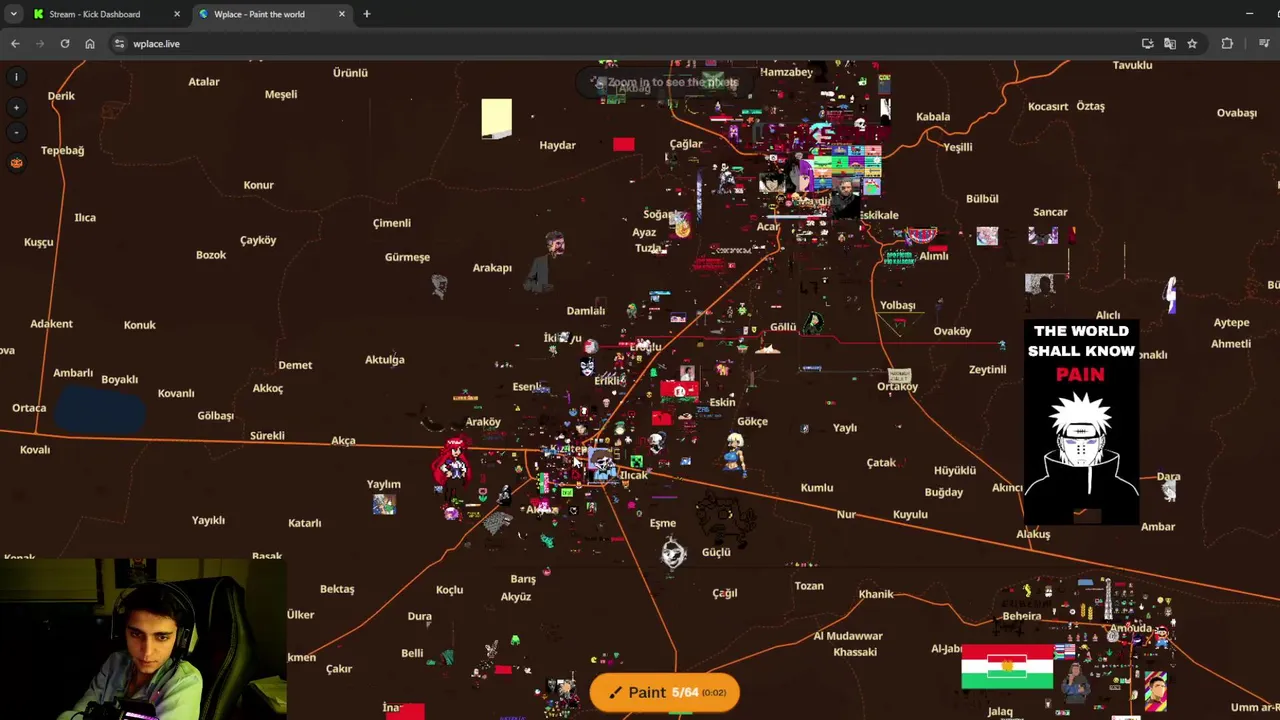Install the app via address bar icon
The width and height of the screenshot is (1280, 720).
(x=1147, y=44)
